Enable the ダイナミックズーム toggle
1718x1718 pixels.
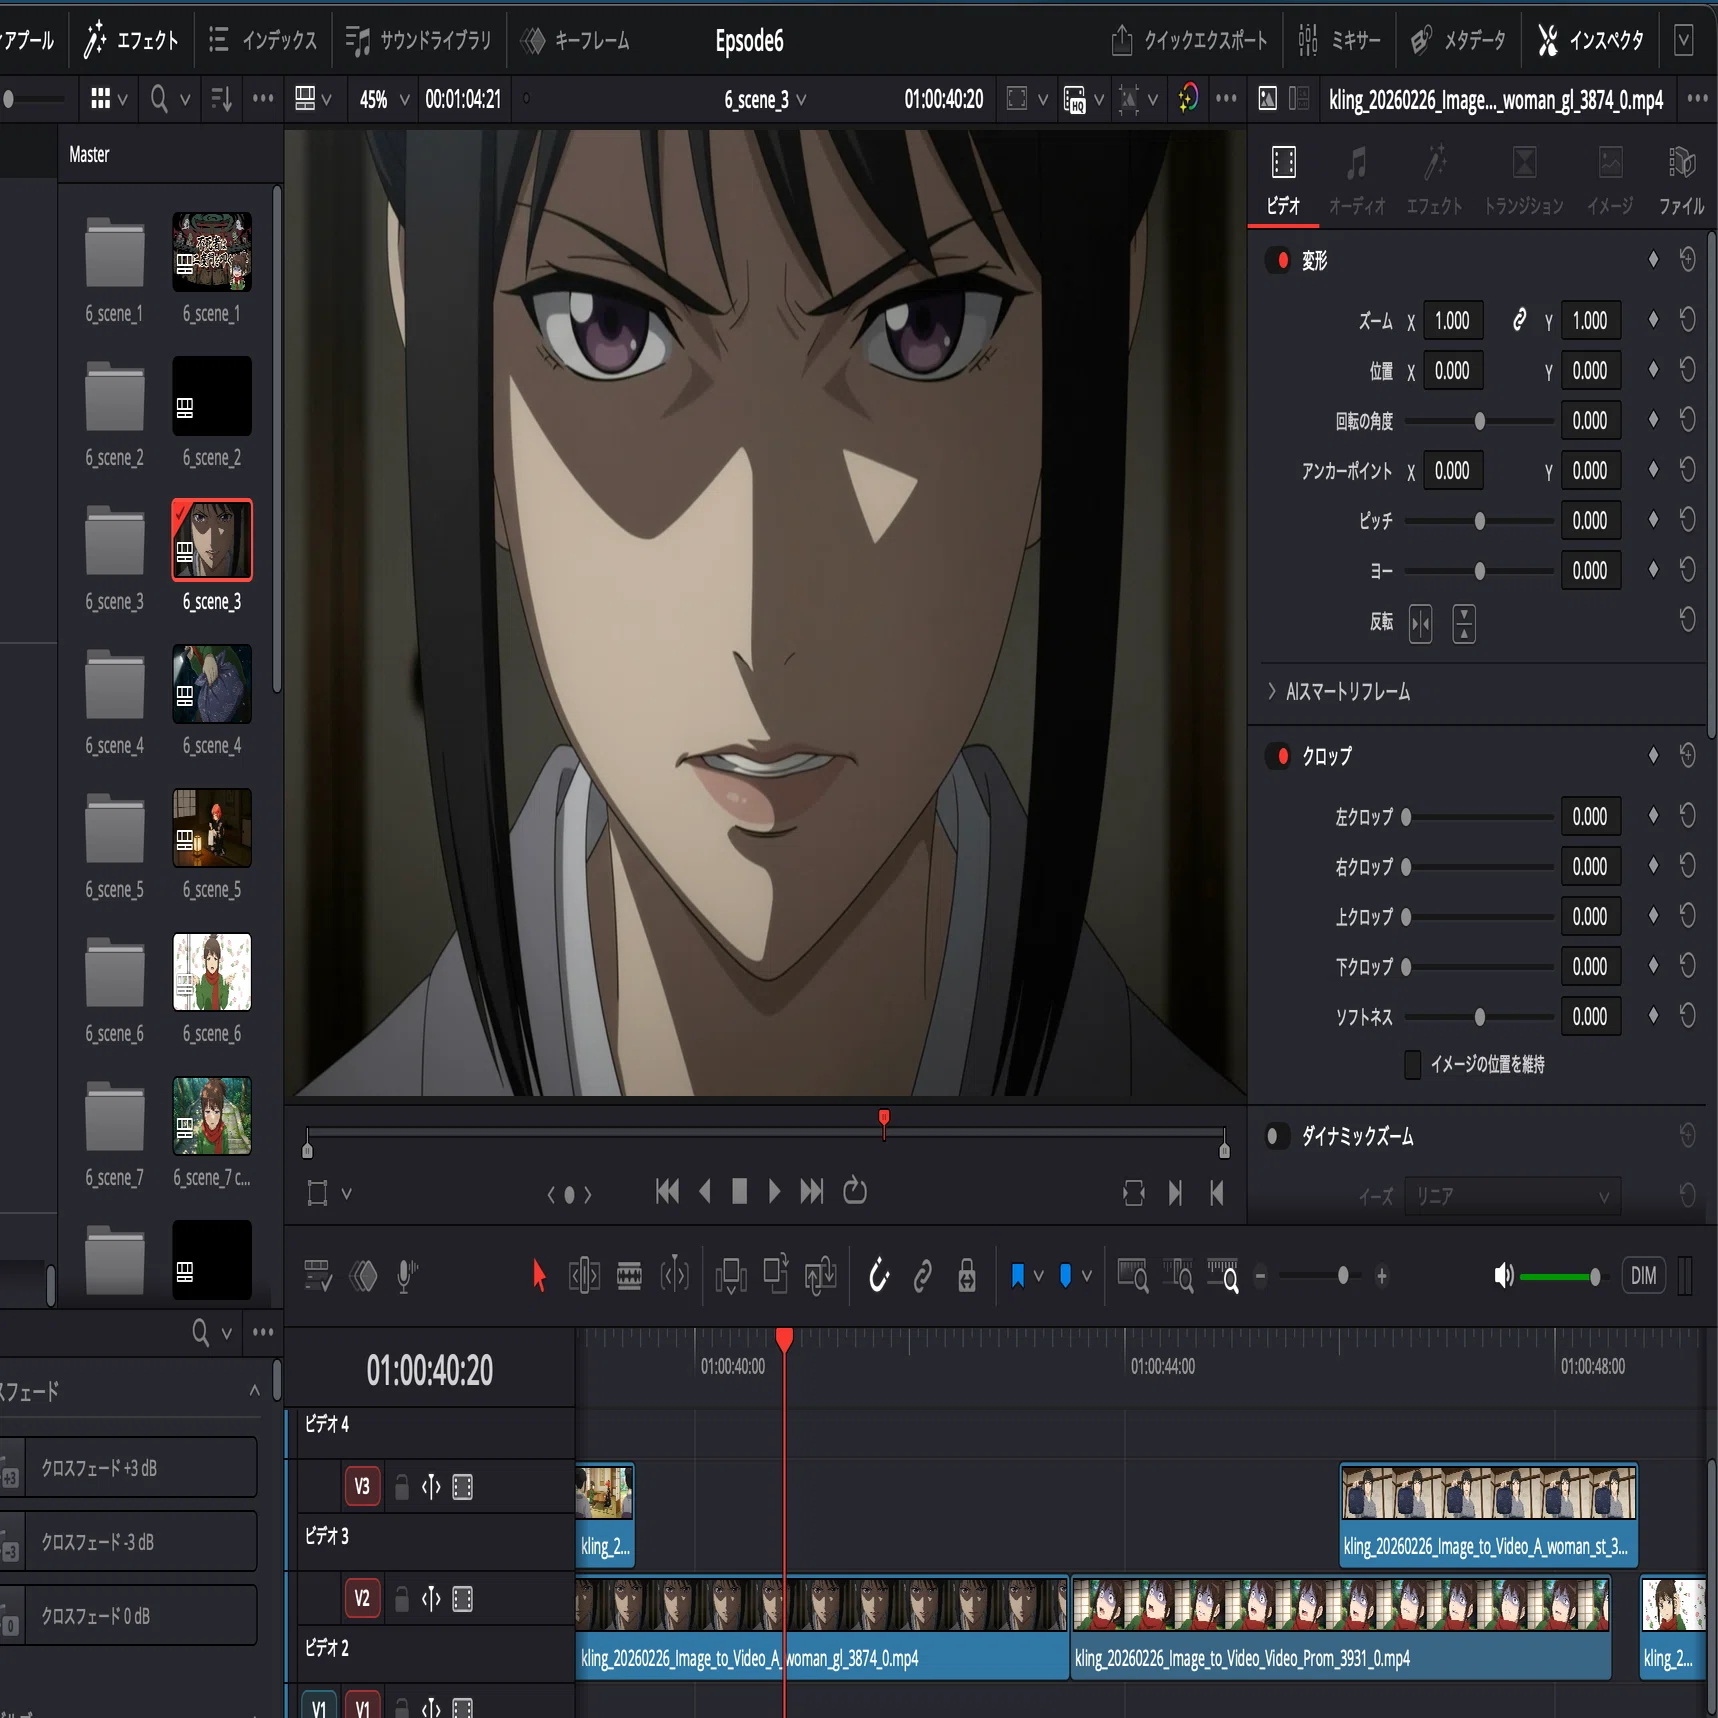point(1275,1136)
